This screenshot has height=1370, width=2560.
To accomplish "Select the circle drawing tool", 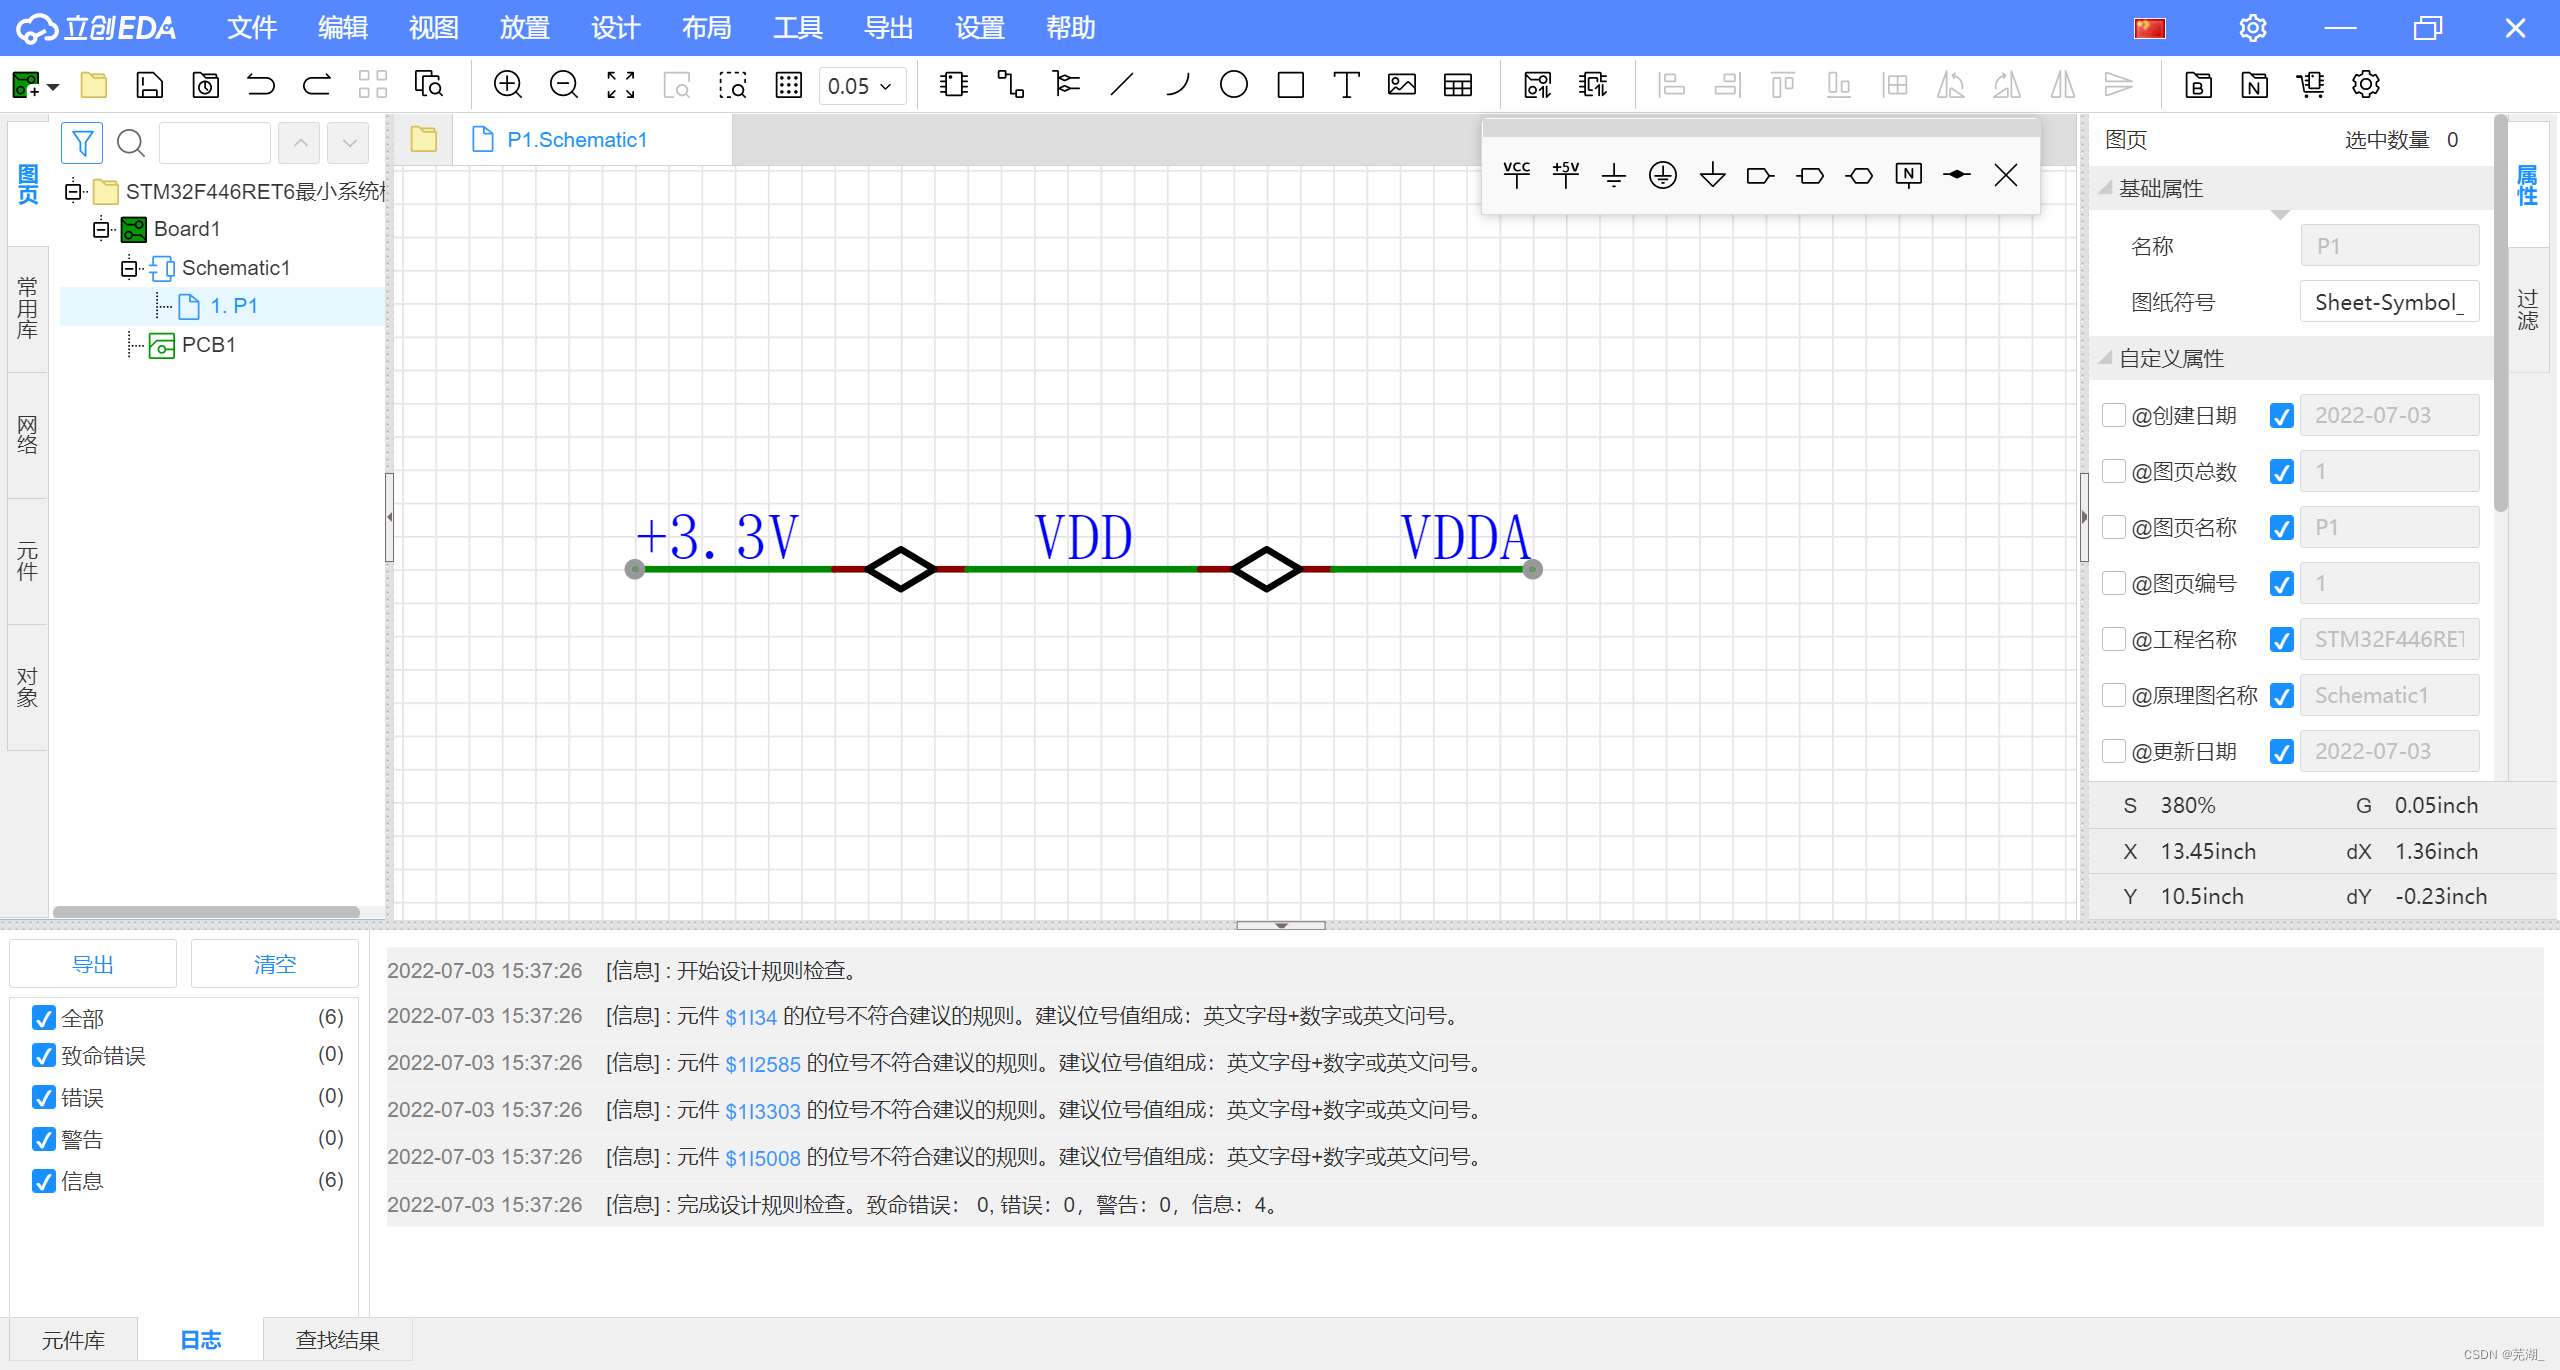I will [1234, 85].
